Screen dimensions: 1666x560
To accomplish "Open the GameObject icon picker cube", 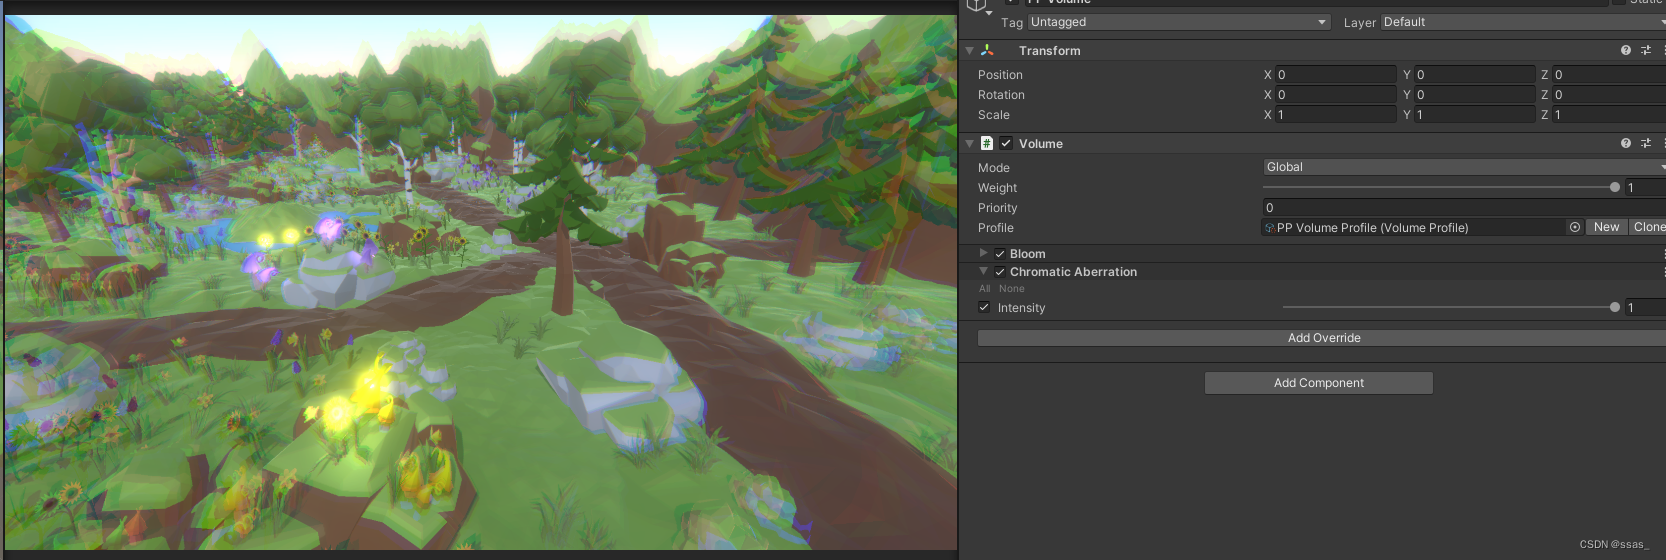I will click(x=977, y=5).
